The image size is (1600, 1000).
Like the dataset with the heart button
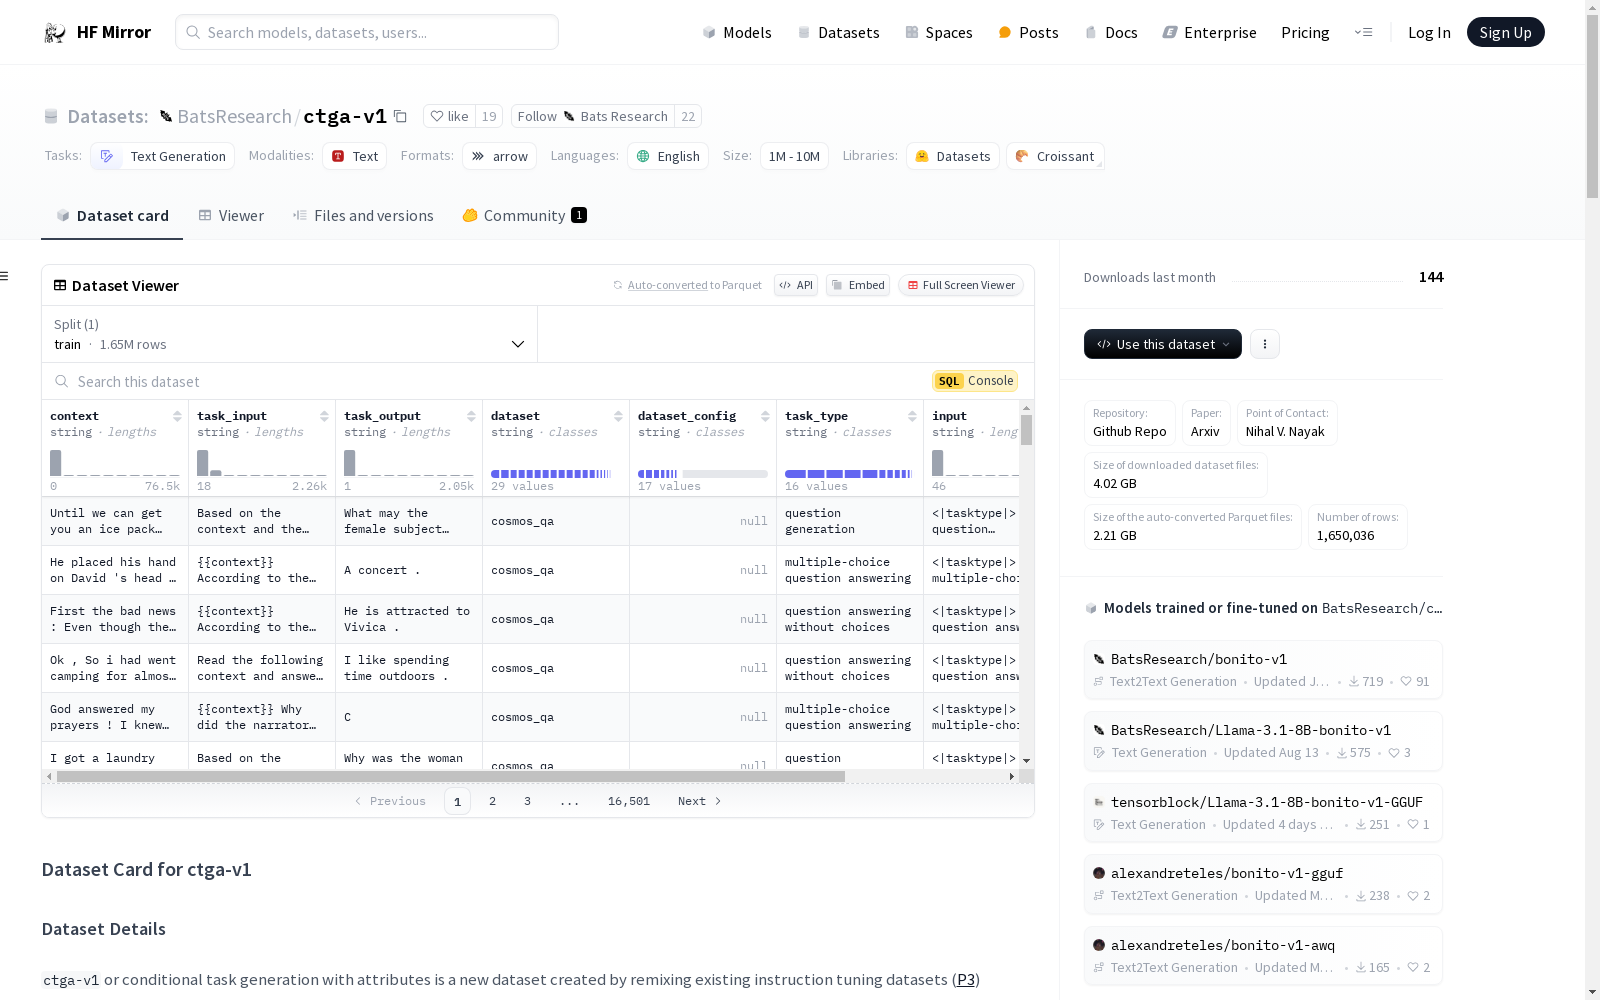[x=449, y=116]
